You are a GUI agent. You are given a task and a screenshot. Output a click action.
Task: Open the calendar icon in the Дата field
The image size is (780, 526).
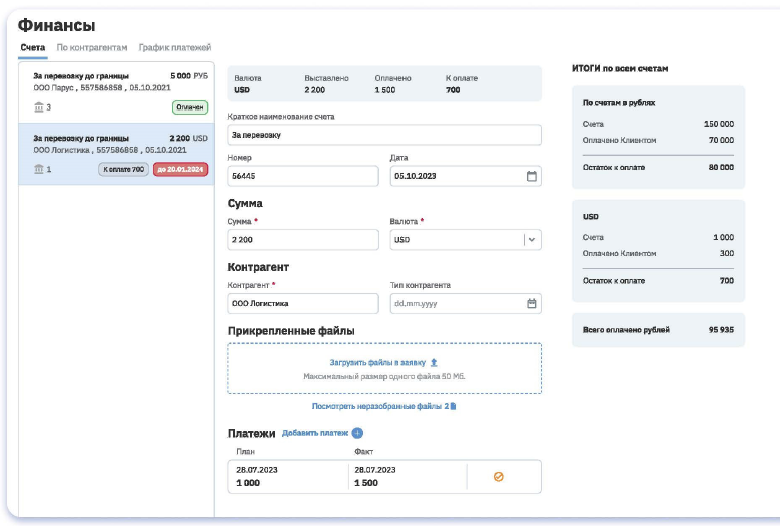point(532,176)
